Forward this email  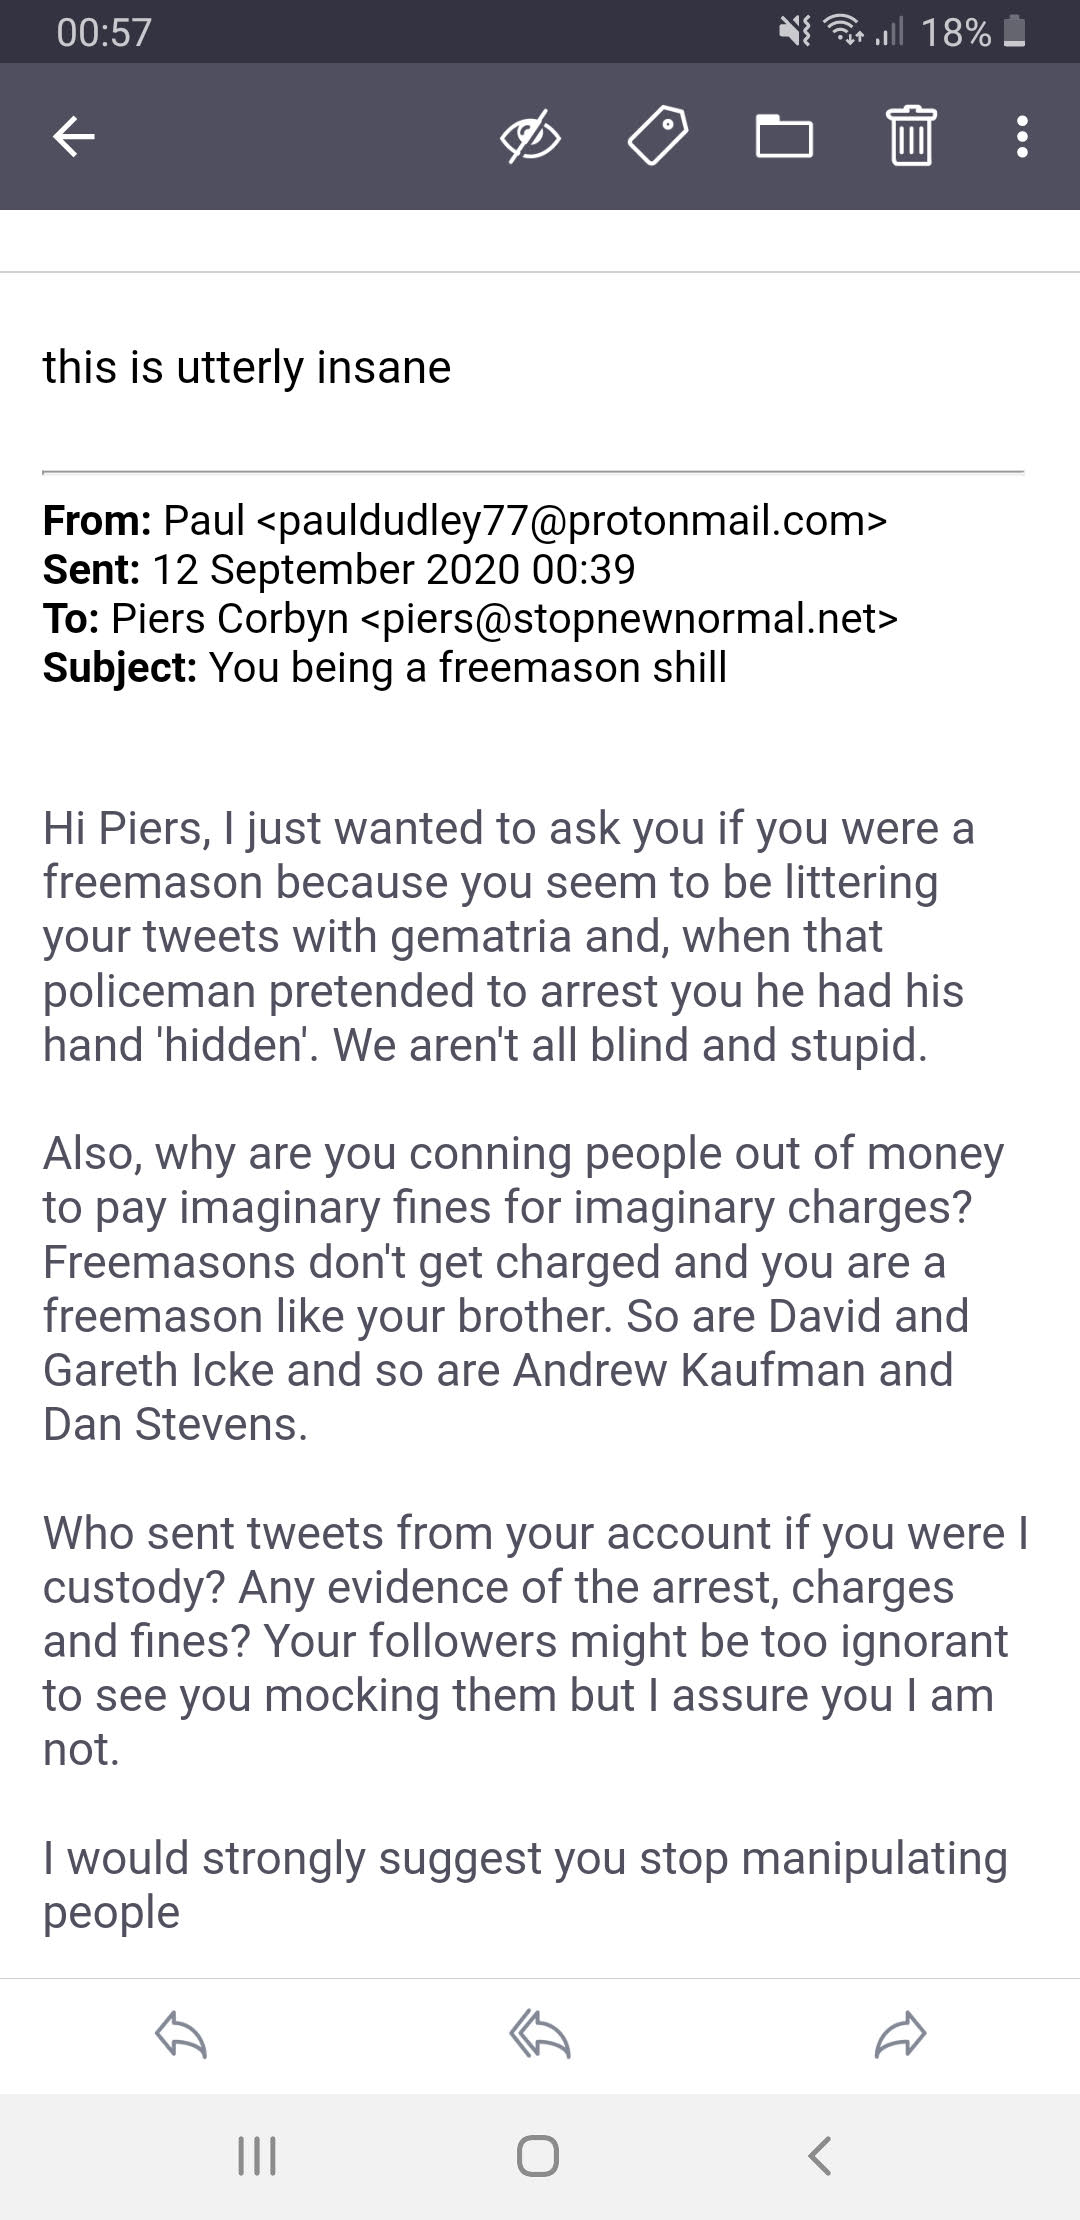click(x=900, y=2035)
